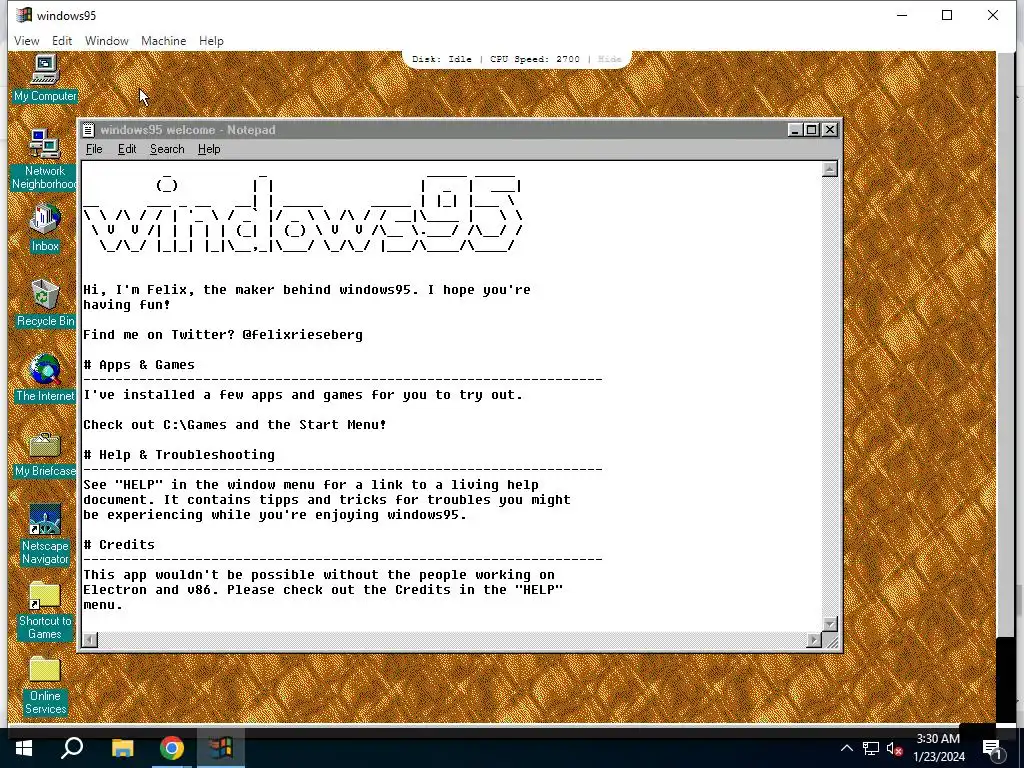
Task: Click the 'Check out C:\Games' line
Action: point(234,424)
